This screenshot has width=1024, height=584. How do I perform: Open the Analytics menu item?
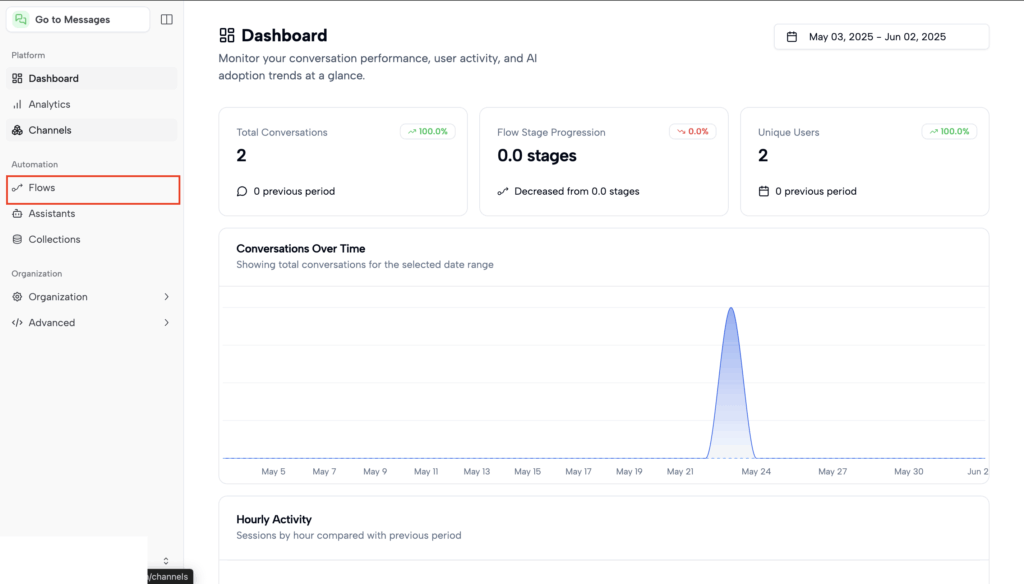tap(49, 104)
